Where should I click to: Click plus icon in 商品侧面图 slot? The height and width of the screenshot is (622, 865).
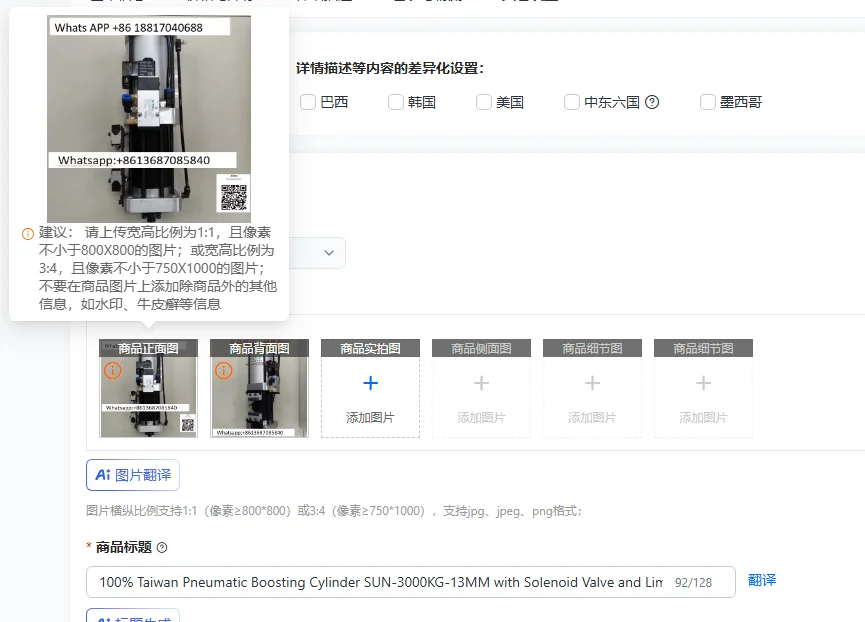(482, 383)
